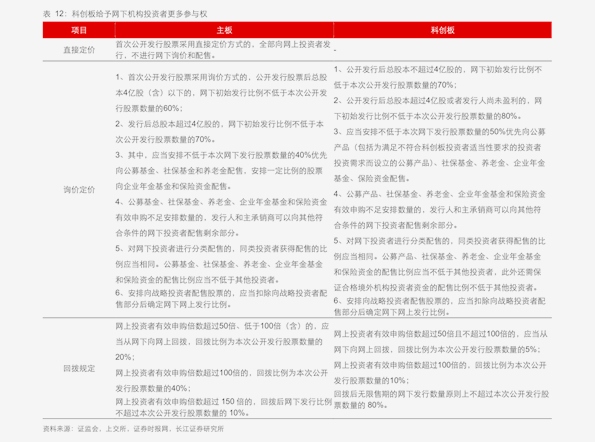
Task: Click the table title 表12 caption
Action: tap(125, 14)
